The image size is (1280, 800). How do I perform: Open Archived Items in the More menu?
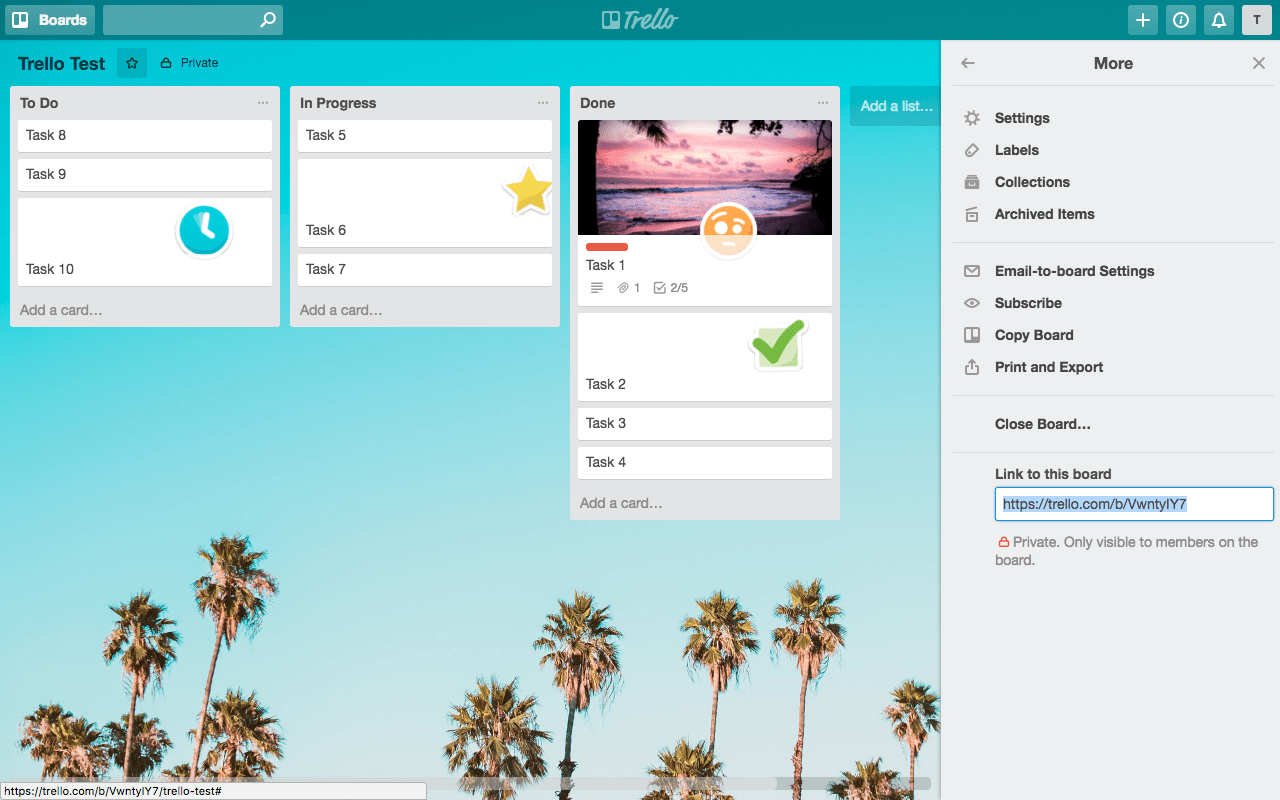1044,214
